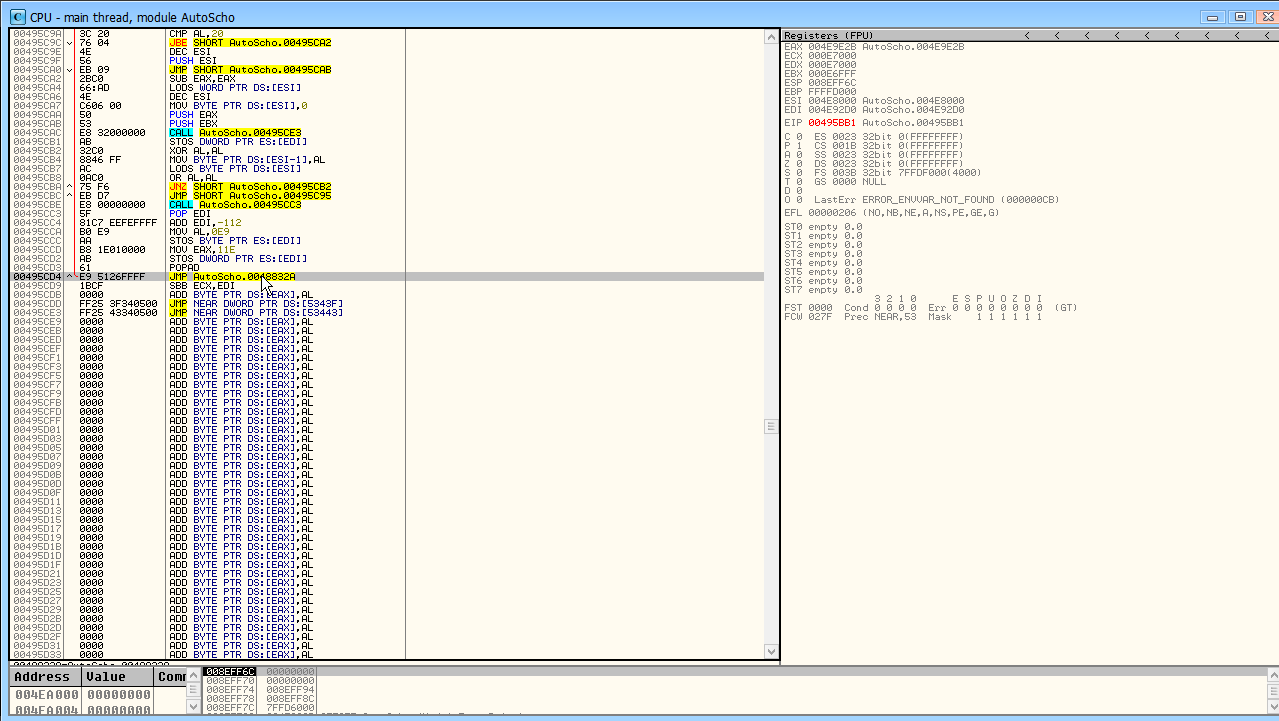Click the disassembly pane scrollbar thumb
The width and height of the screenshot is (1279, 721).
[x=771, y=426]
